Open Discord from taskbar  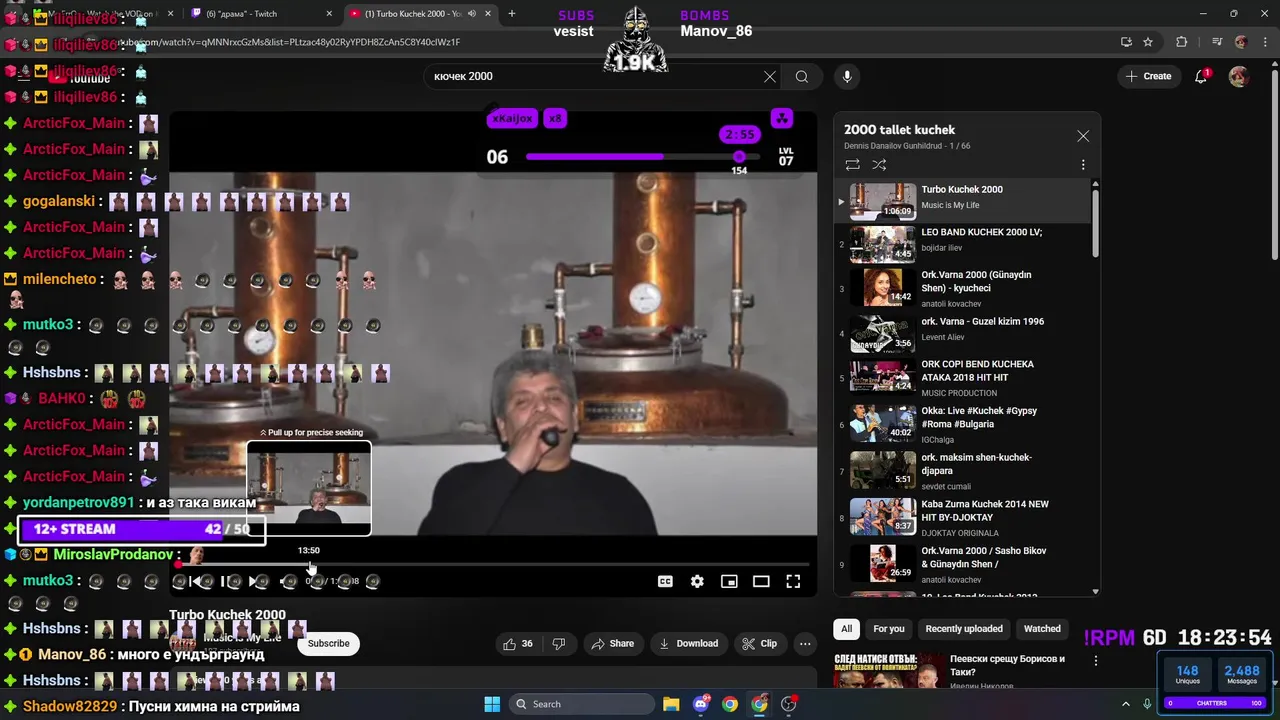click(701, 704)
